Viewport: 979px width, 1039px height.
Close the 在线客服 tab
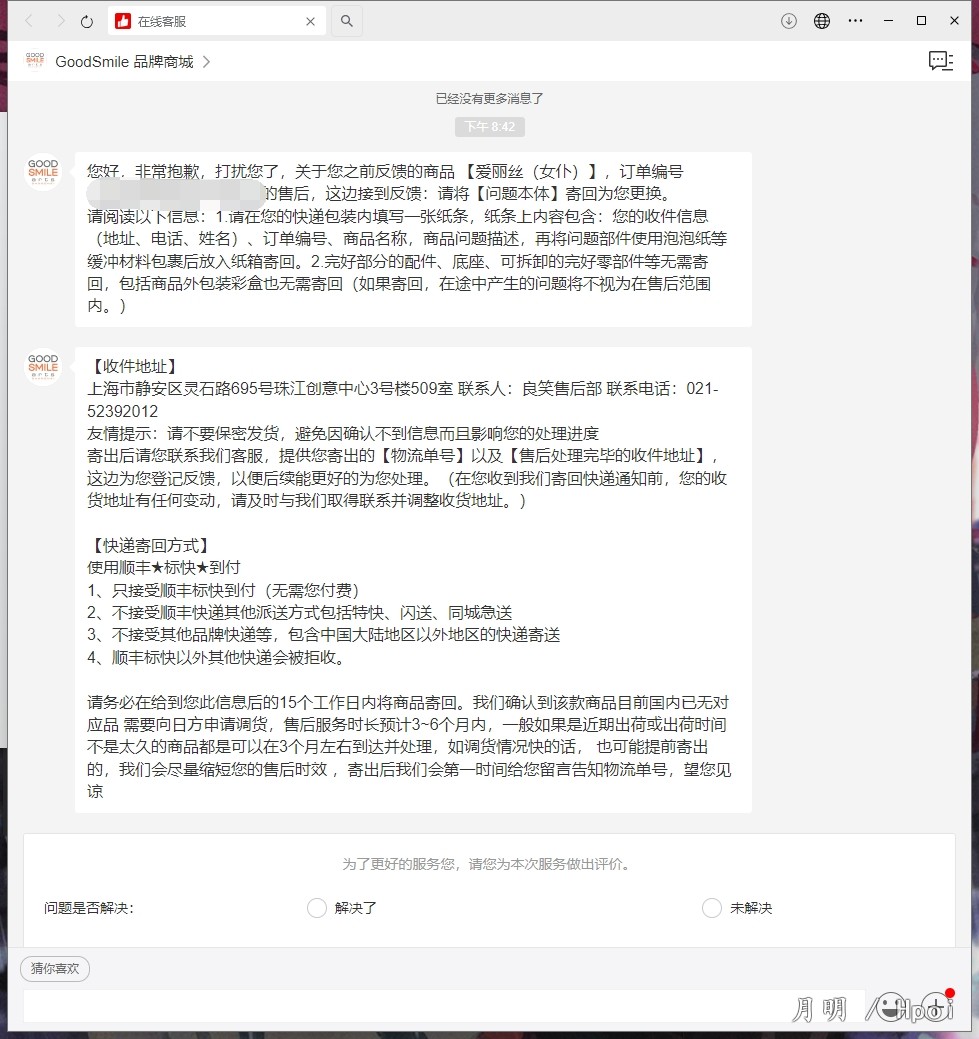310,21
